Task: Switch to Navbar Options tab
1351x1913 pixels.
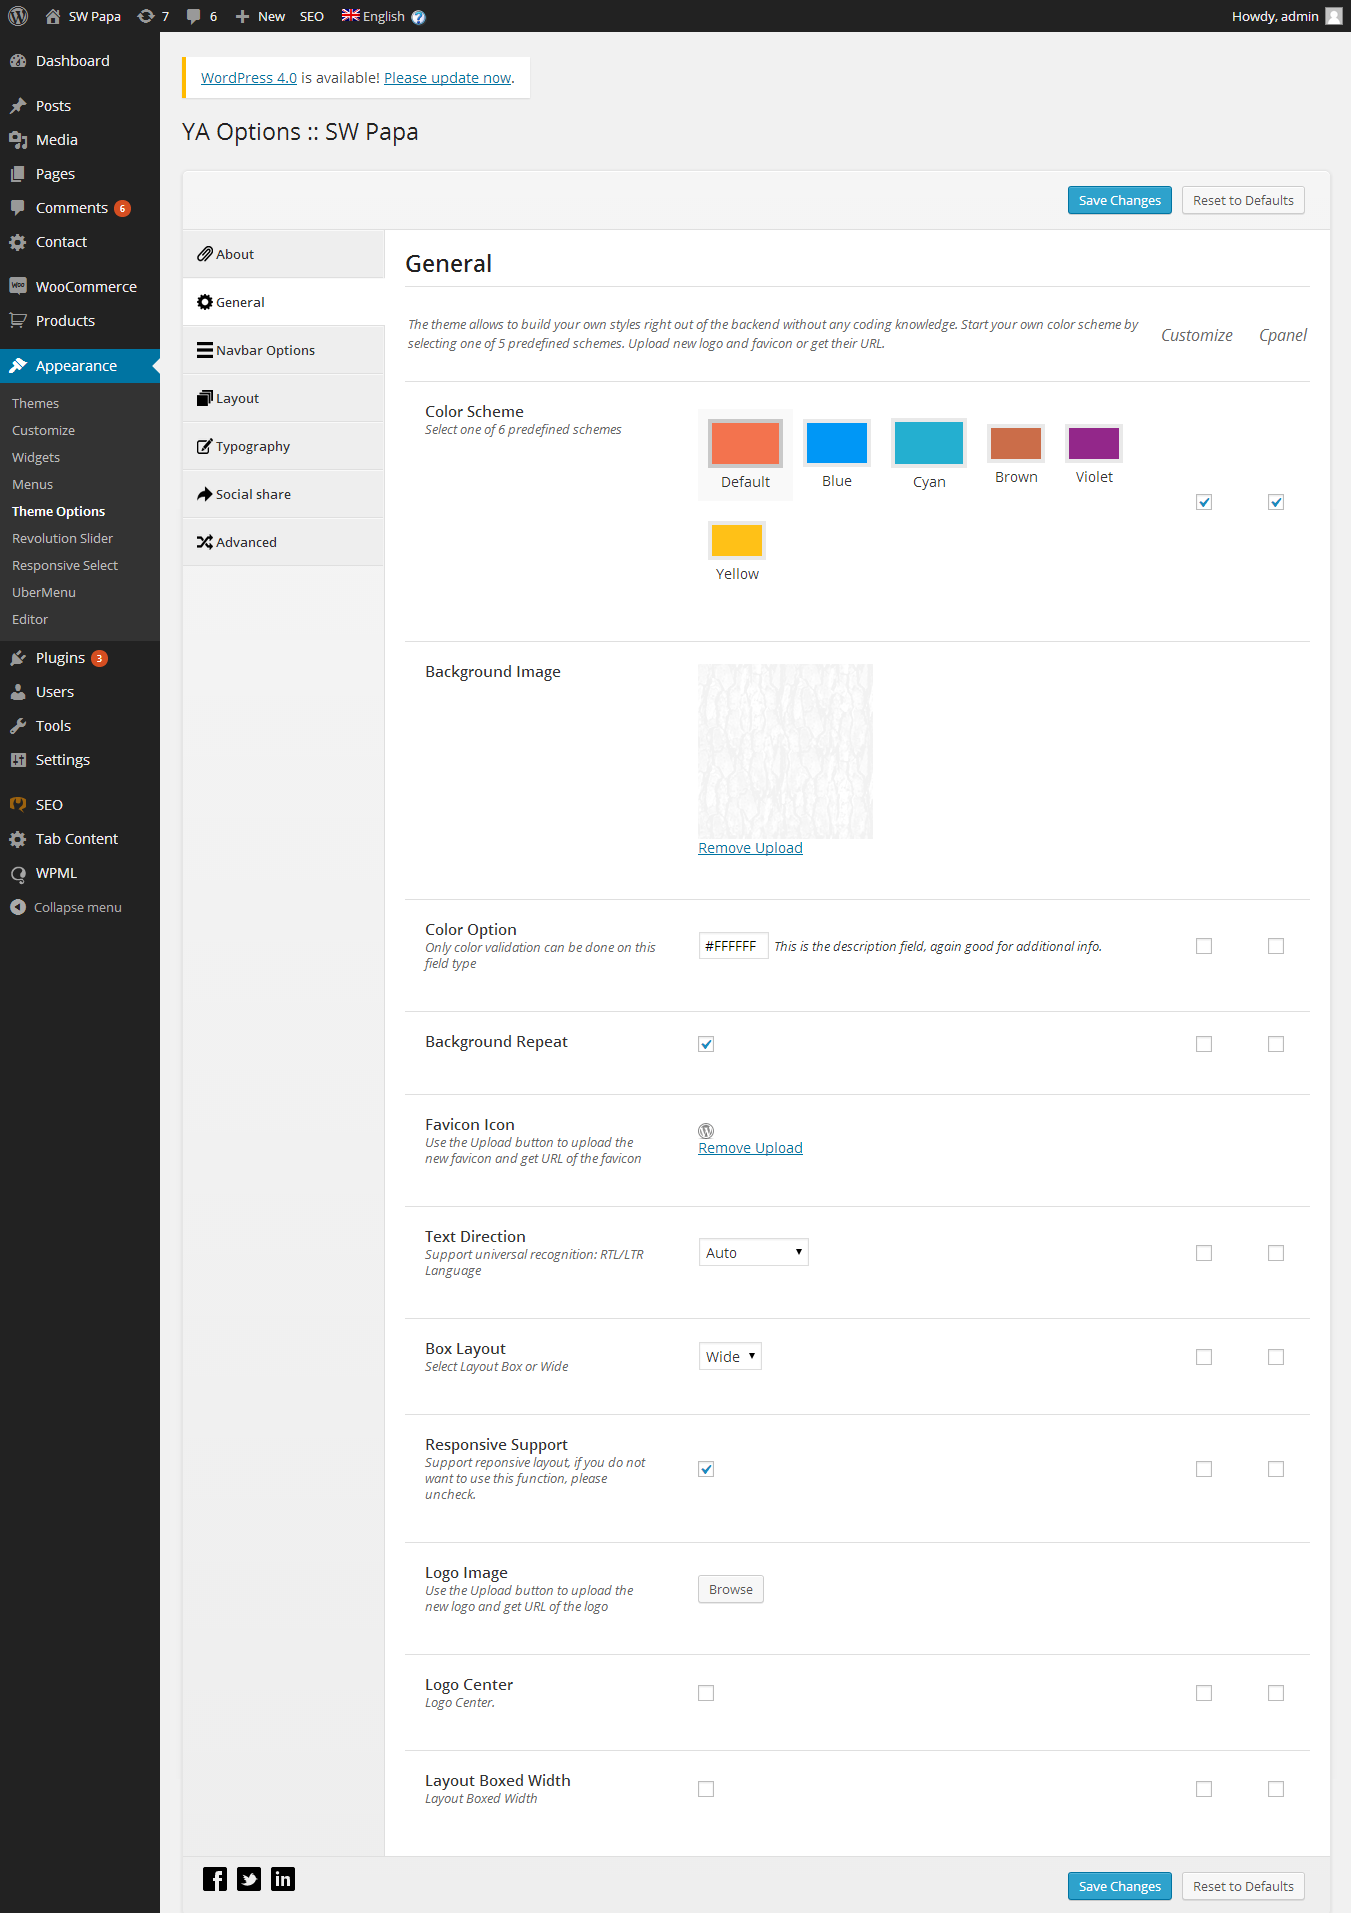Action: point(284,350)
